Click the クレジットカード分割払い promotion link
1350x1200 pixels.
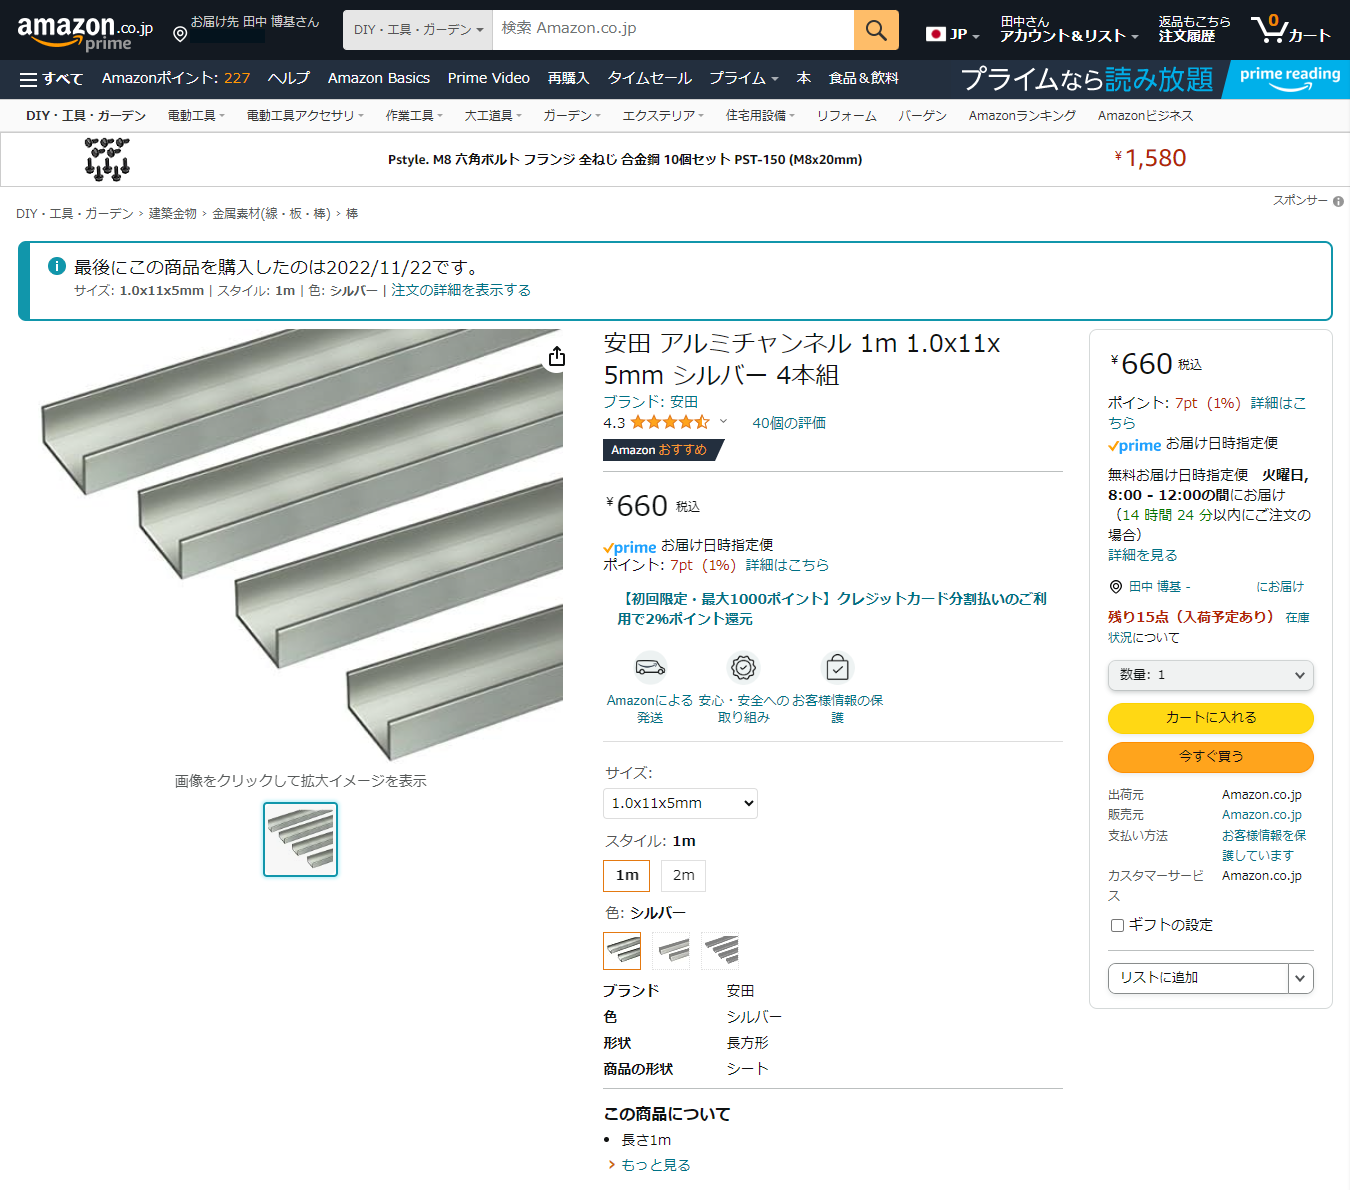832,609
